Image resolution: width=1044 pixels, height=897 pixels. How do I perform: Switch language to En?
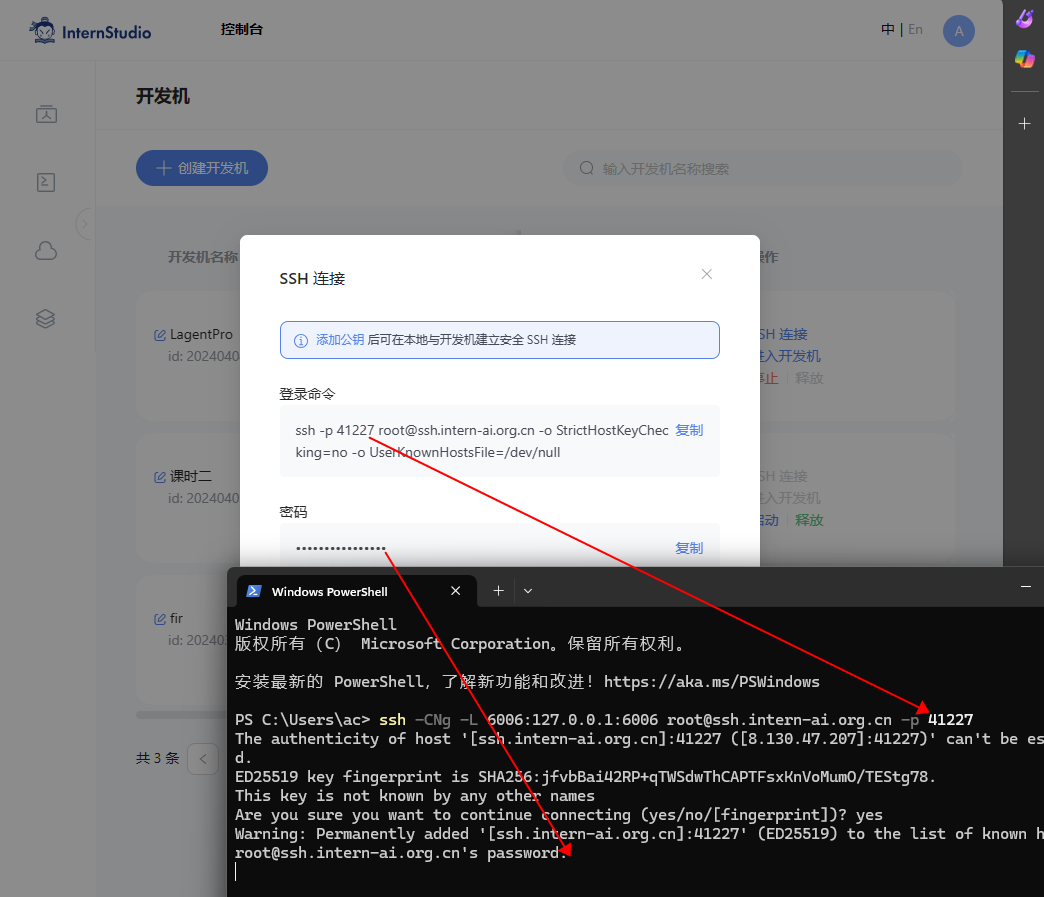point(915,29)
